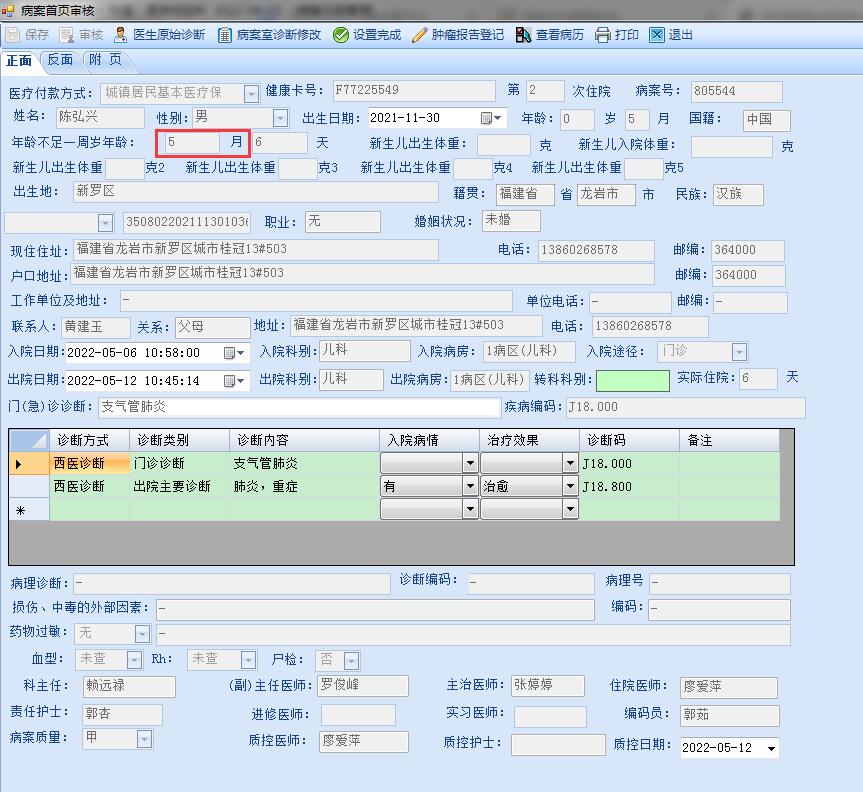This screenshot has height=792, width=863.
Task: Open 入院病情 dropdown in 门诊诊断 row
Action: (470, 463)
